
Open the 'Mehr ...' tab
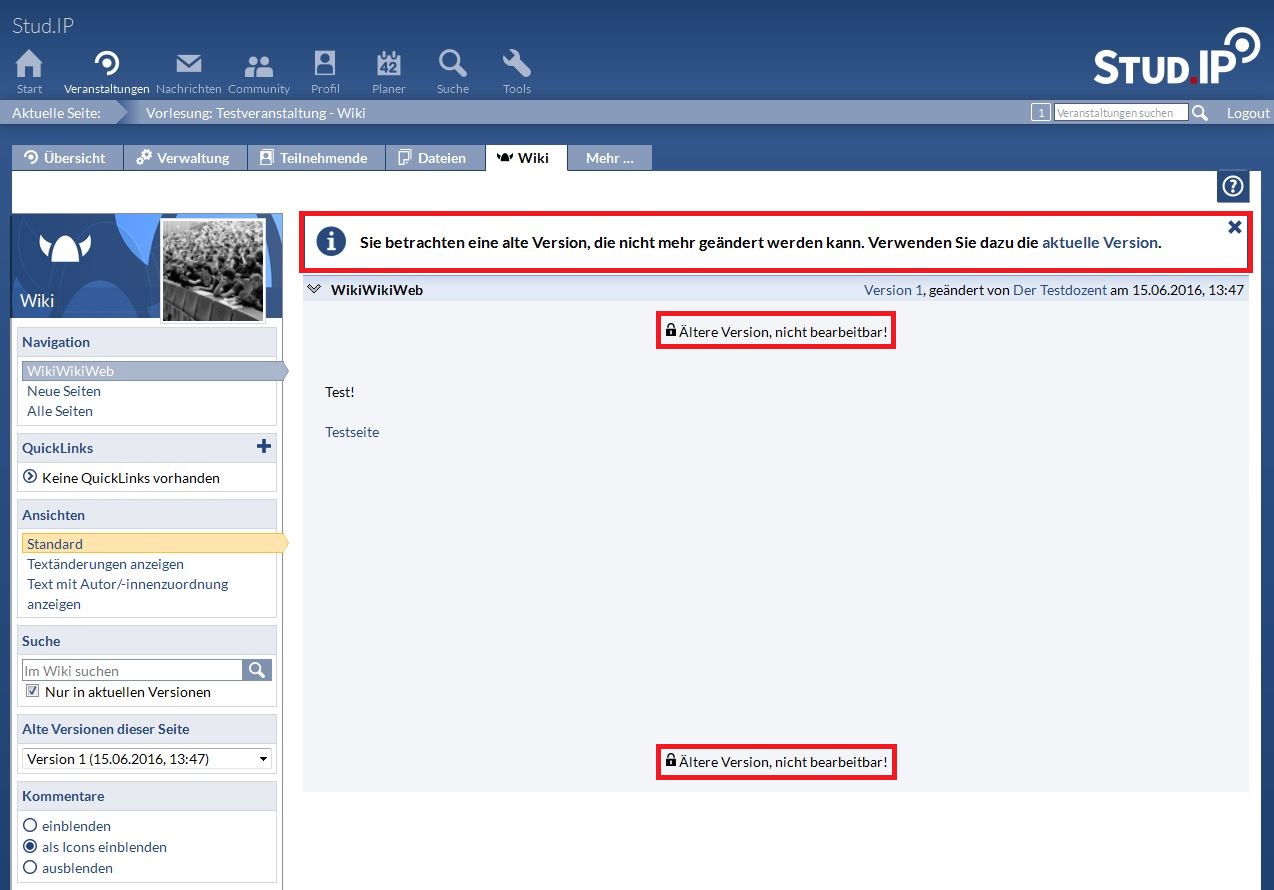pyautogui.click(x=609, y=158)
